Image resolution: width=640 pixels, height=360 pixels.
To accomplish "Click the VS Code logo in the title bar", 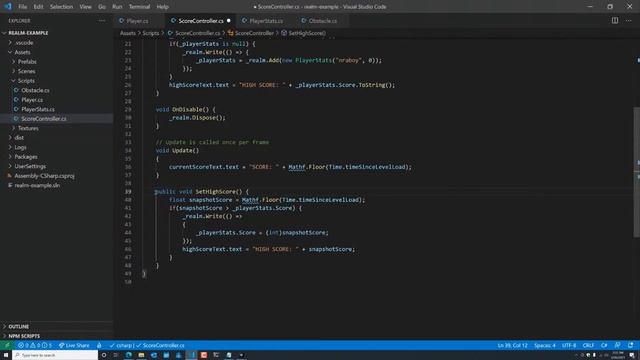I will coord(8,7).
